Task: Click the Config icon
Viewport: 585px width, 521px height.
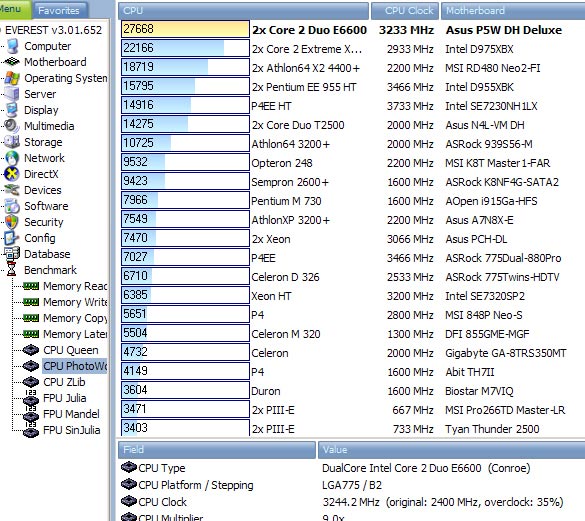Action: coord(11,238)
